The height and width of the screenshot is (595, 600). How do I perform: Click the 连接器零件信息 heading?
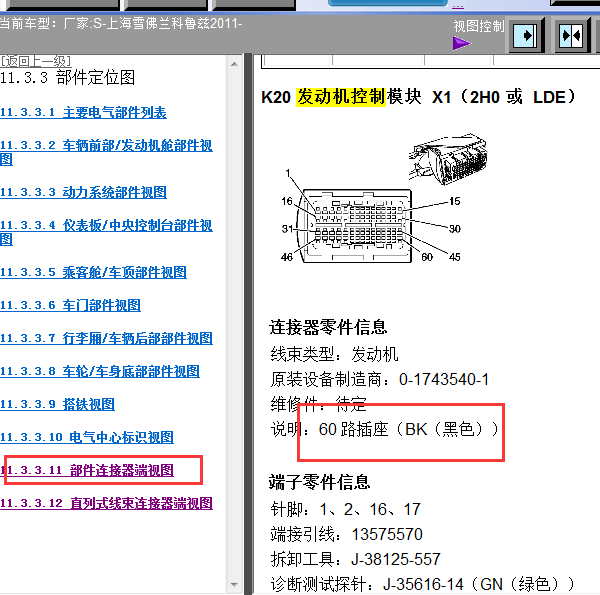(x=328, y=327)
